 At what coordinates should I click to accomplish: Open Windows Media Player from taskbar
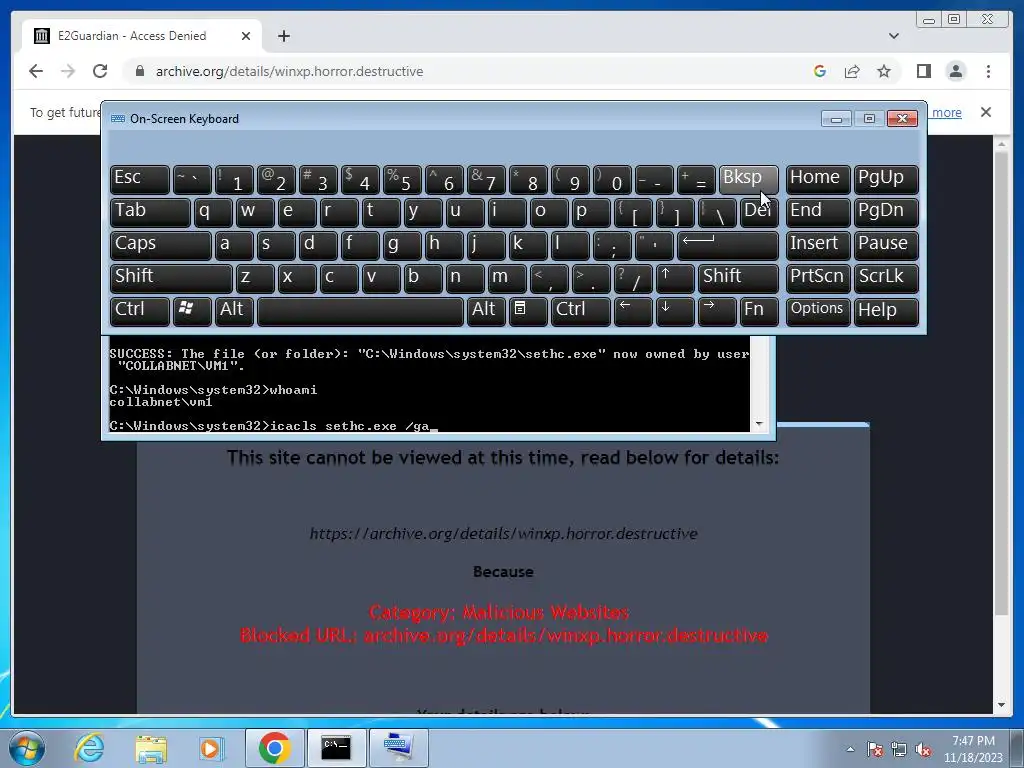pos(212,748)
